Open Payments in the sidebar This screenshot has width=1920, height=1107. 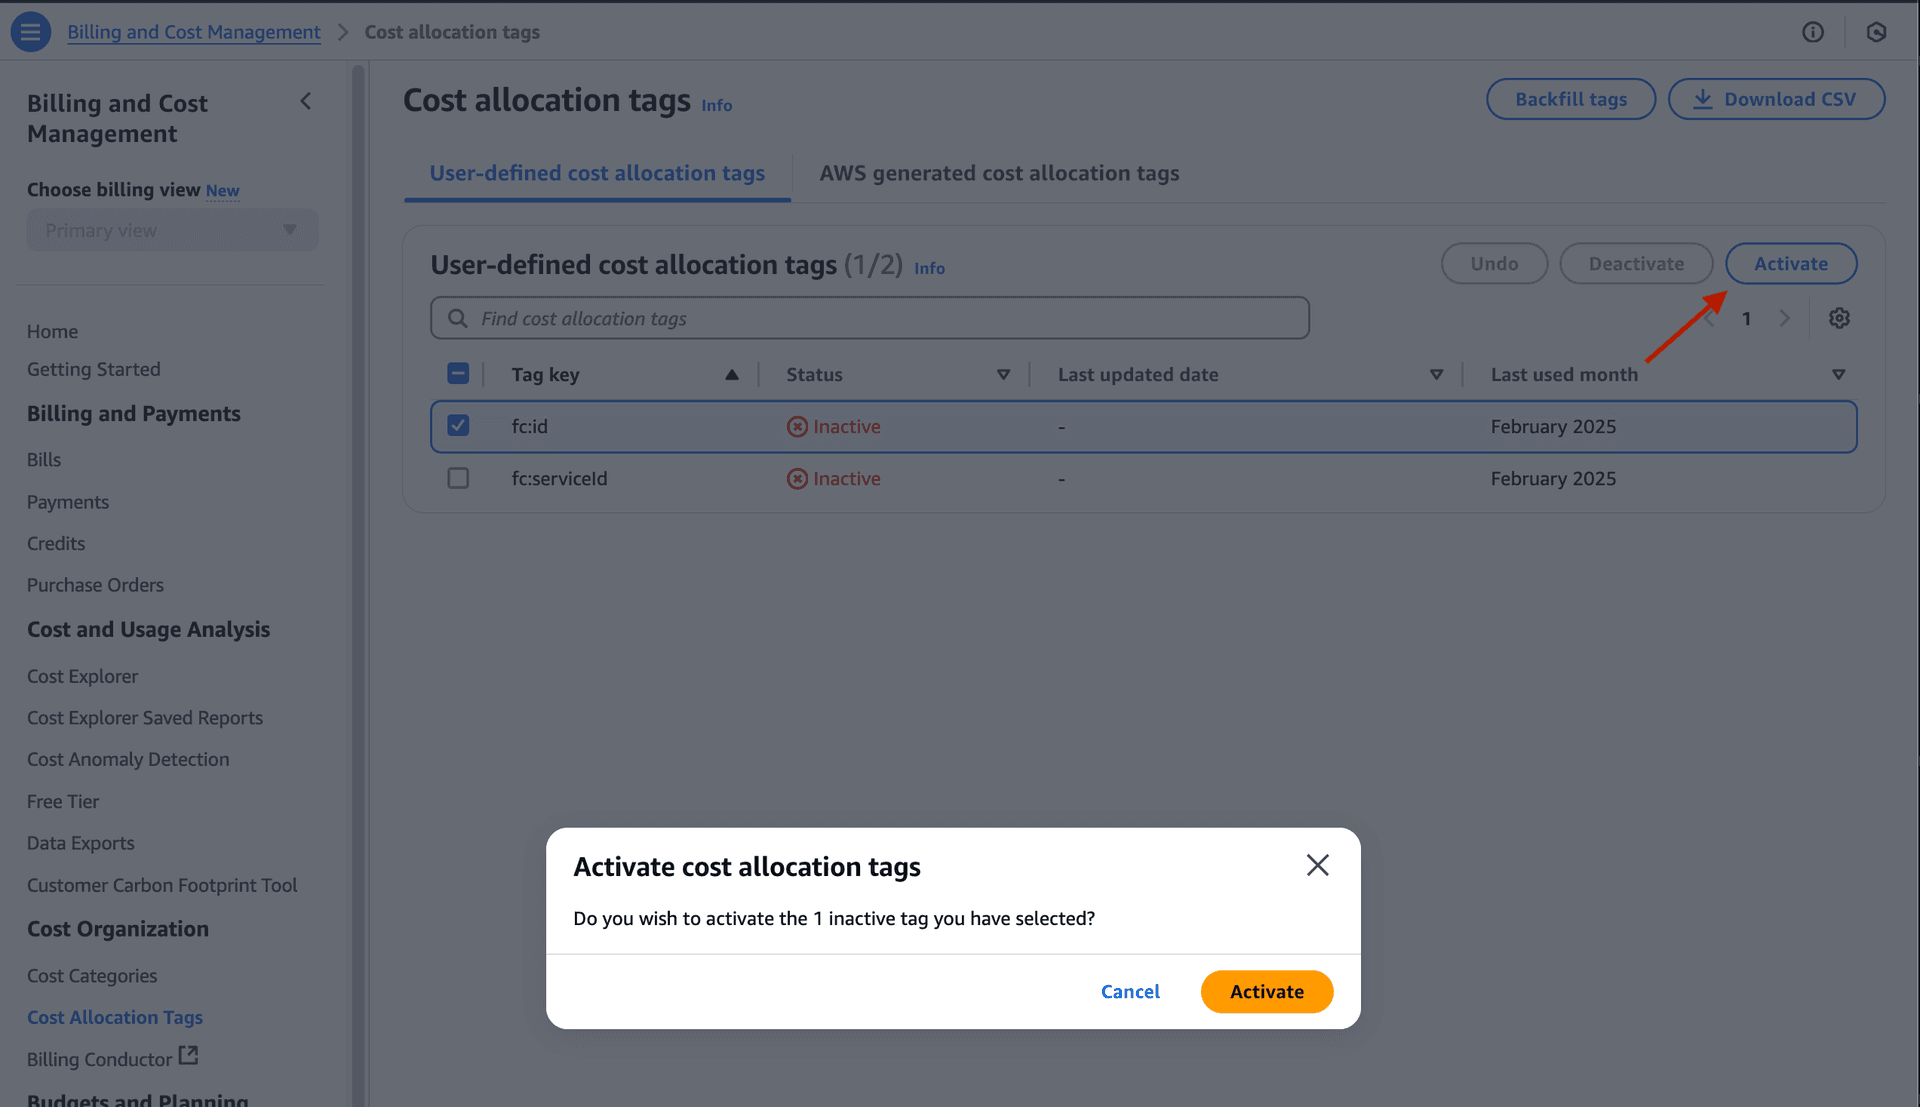(68, 502)
